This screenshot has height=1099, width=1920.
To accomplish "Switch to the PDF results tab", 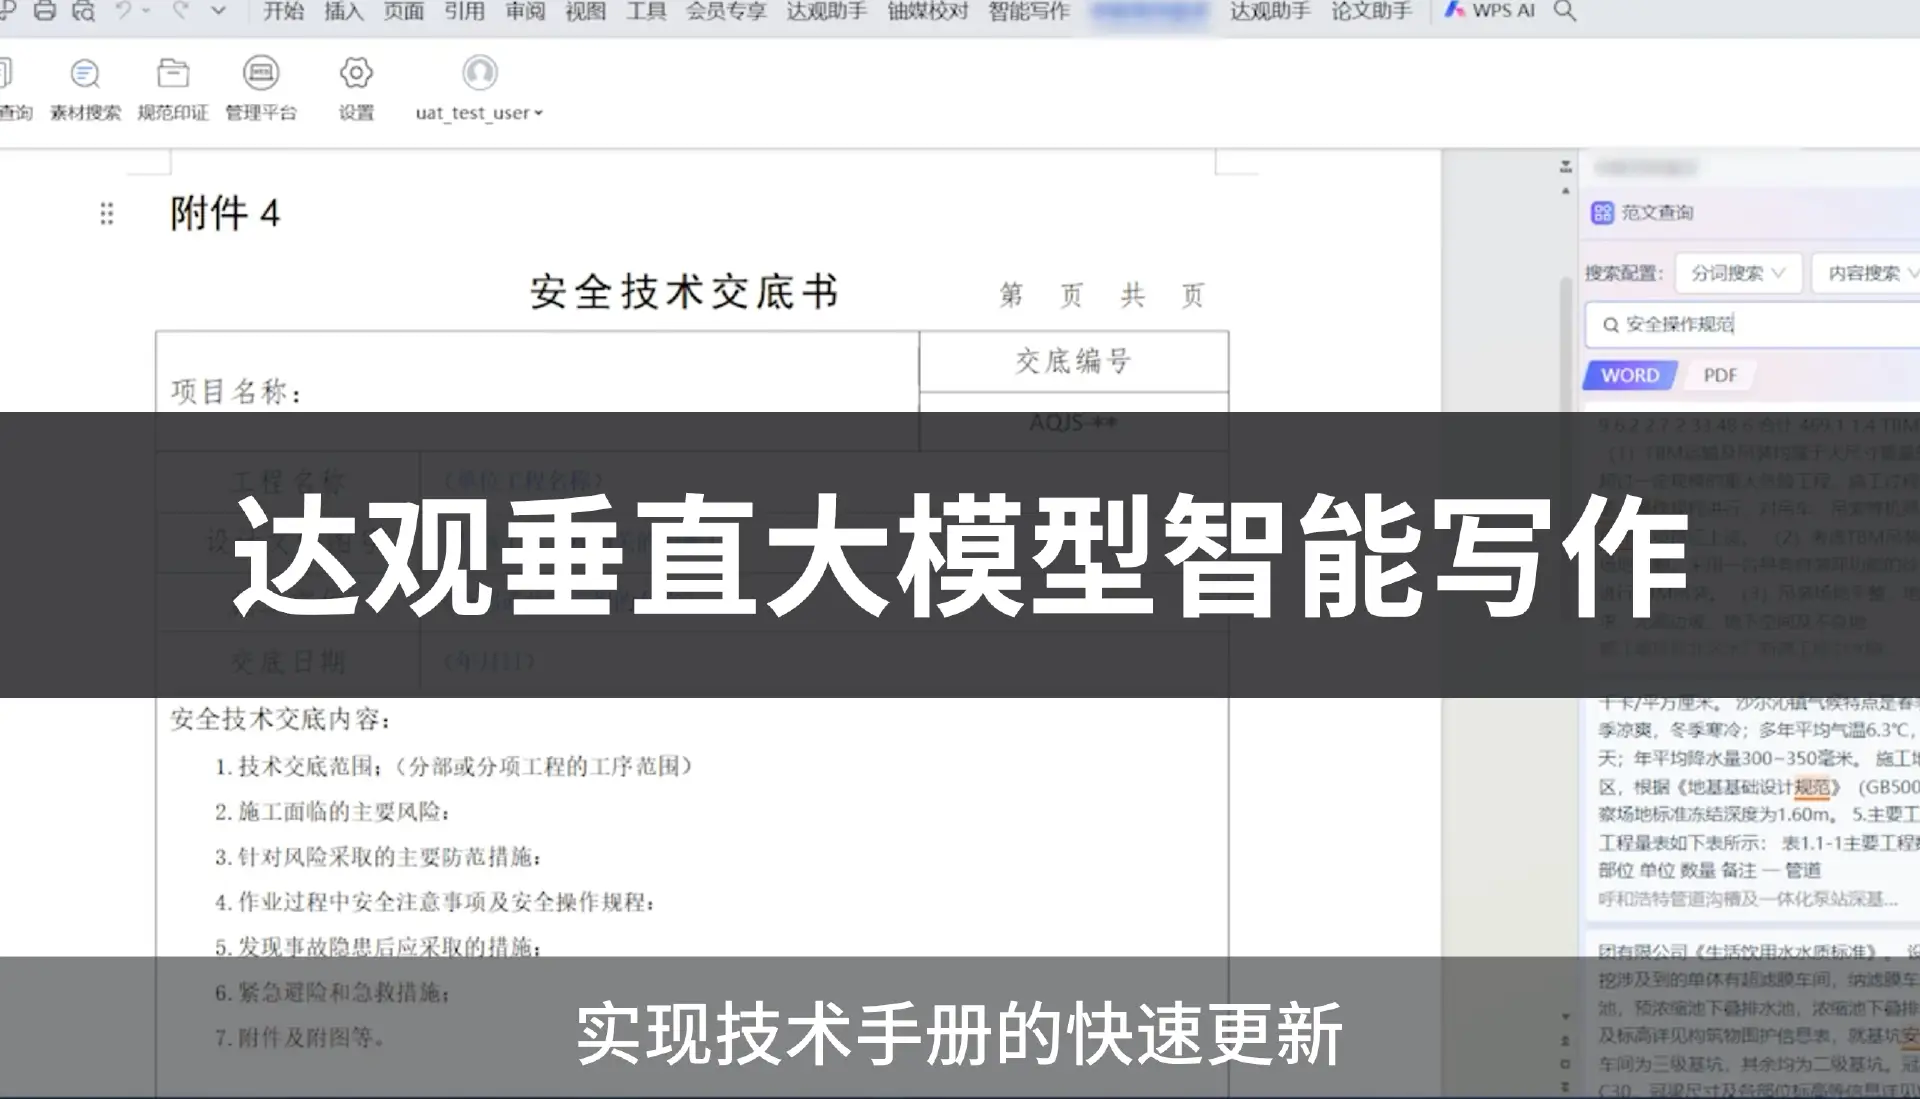I will click(x=1720, y=375).
